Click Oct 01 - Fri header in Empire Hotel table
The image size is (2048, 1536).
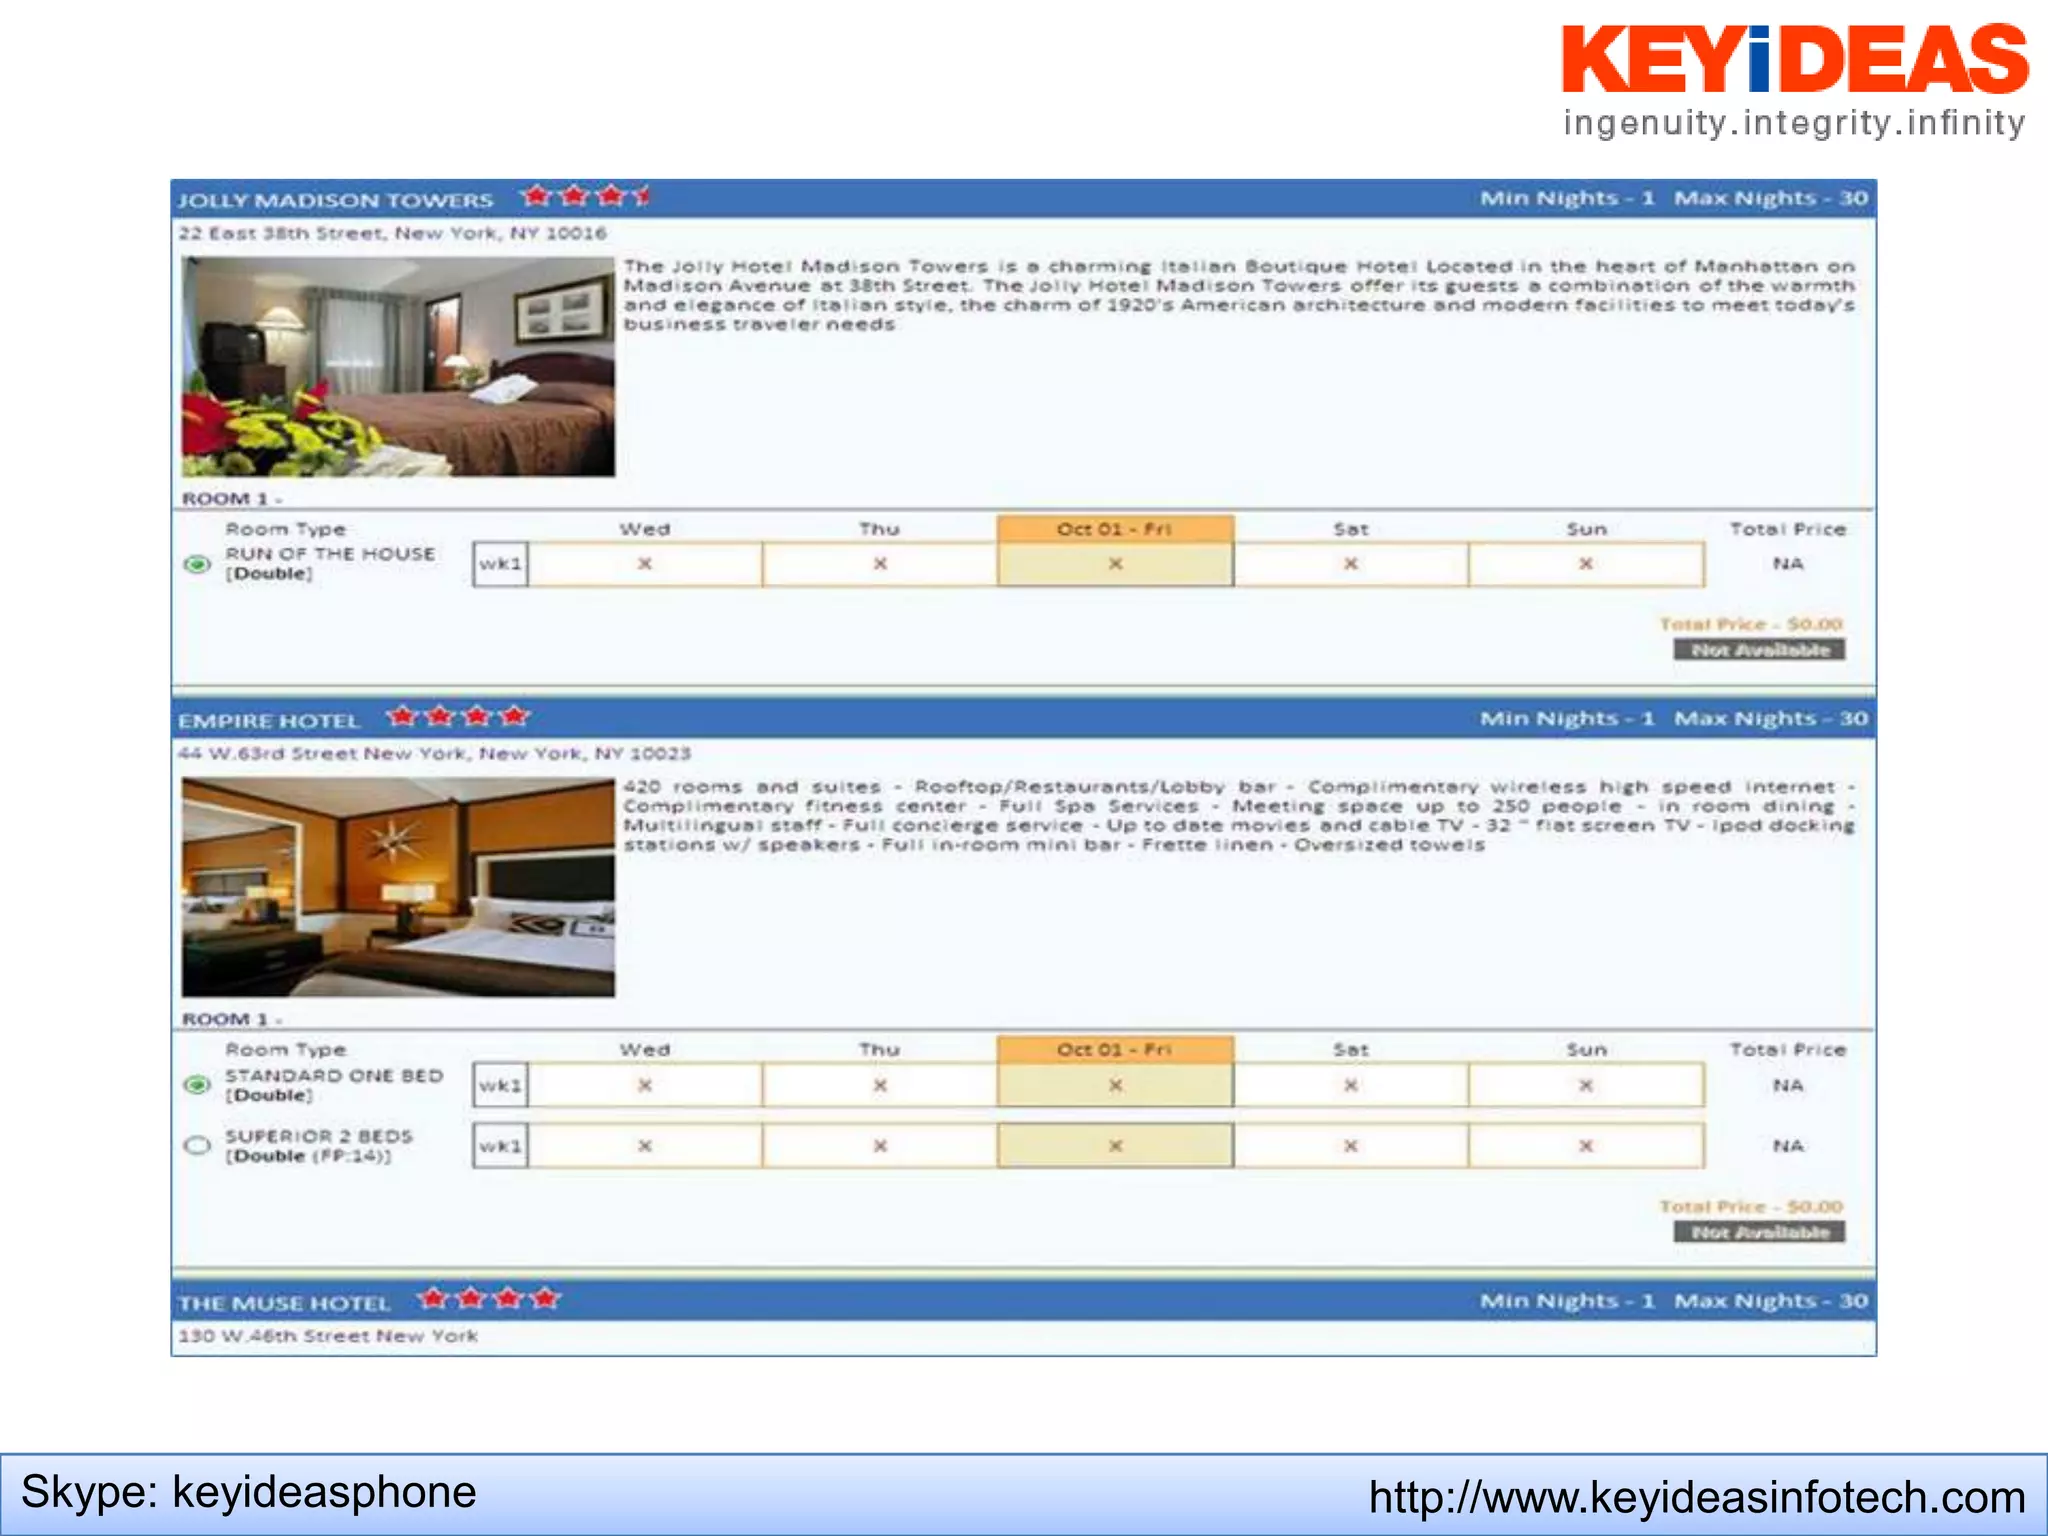point(1115,1050)
